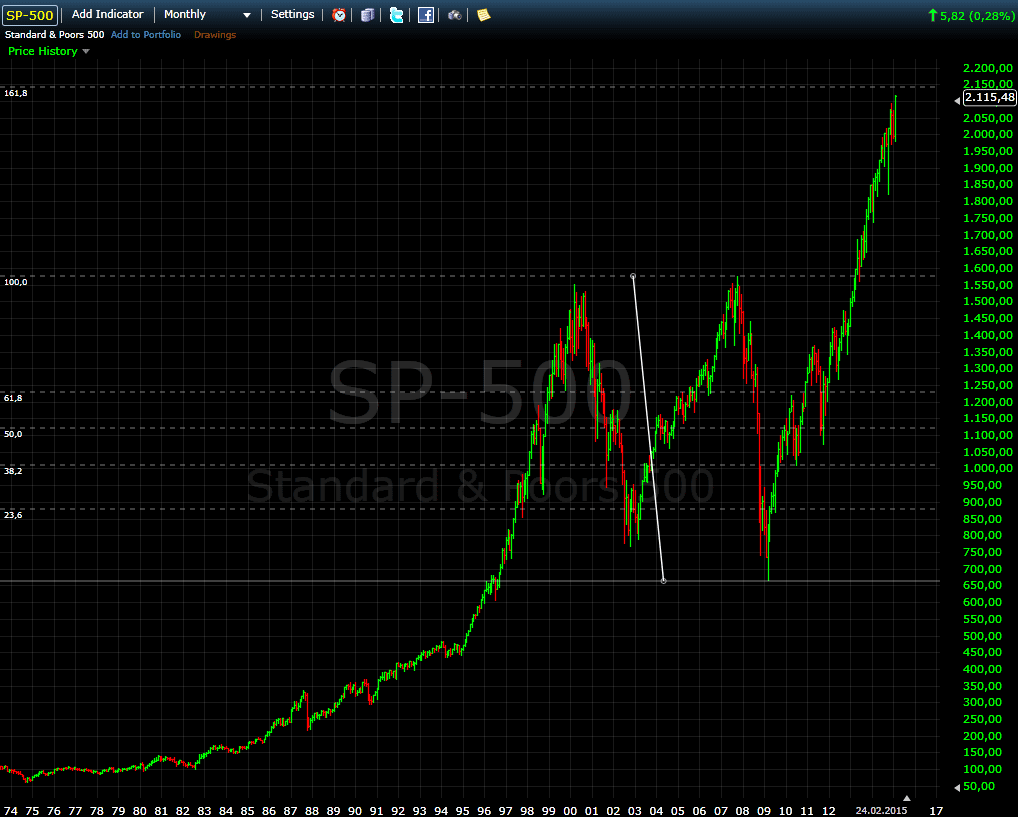
Task: Share chart via the Twitter icon
Action: coord(396,15)
